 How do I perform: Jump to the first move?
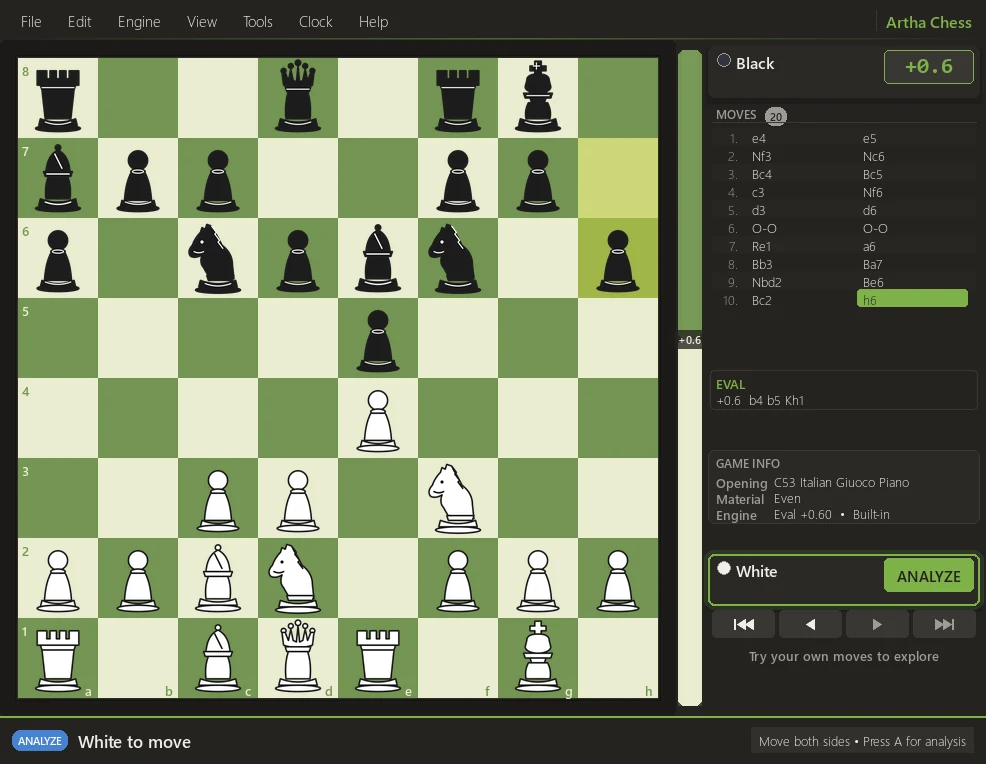point(743,624)
